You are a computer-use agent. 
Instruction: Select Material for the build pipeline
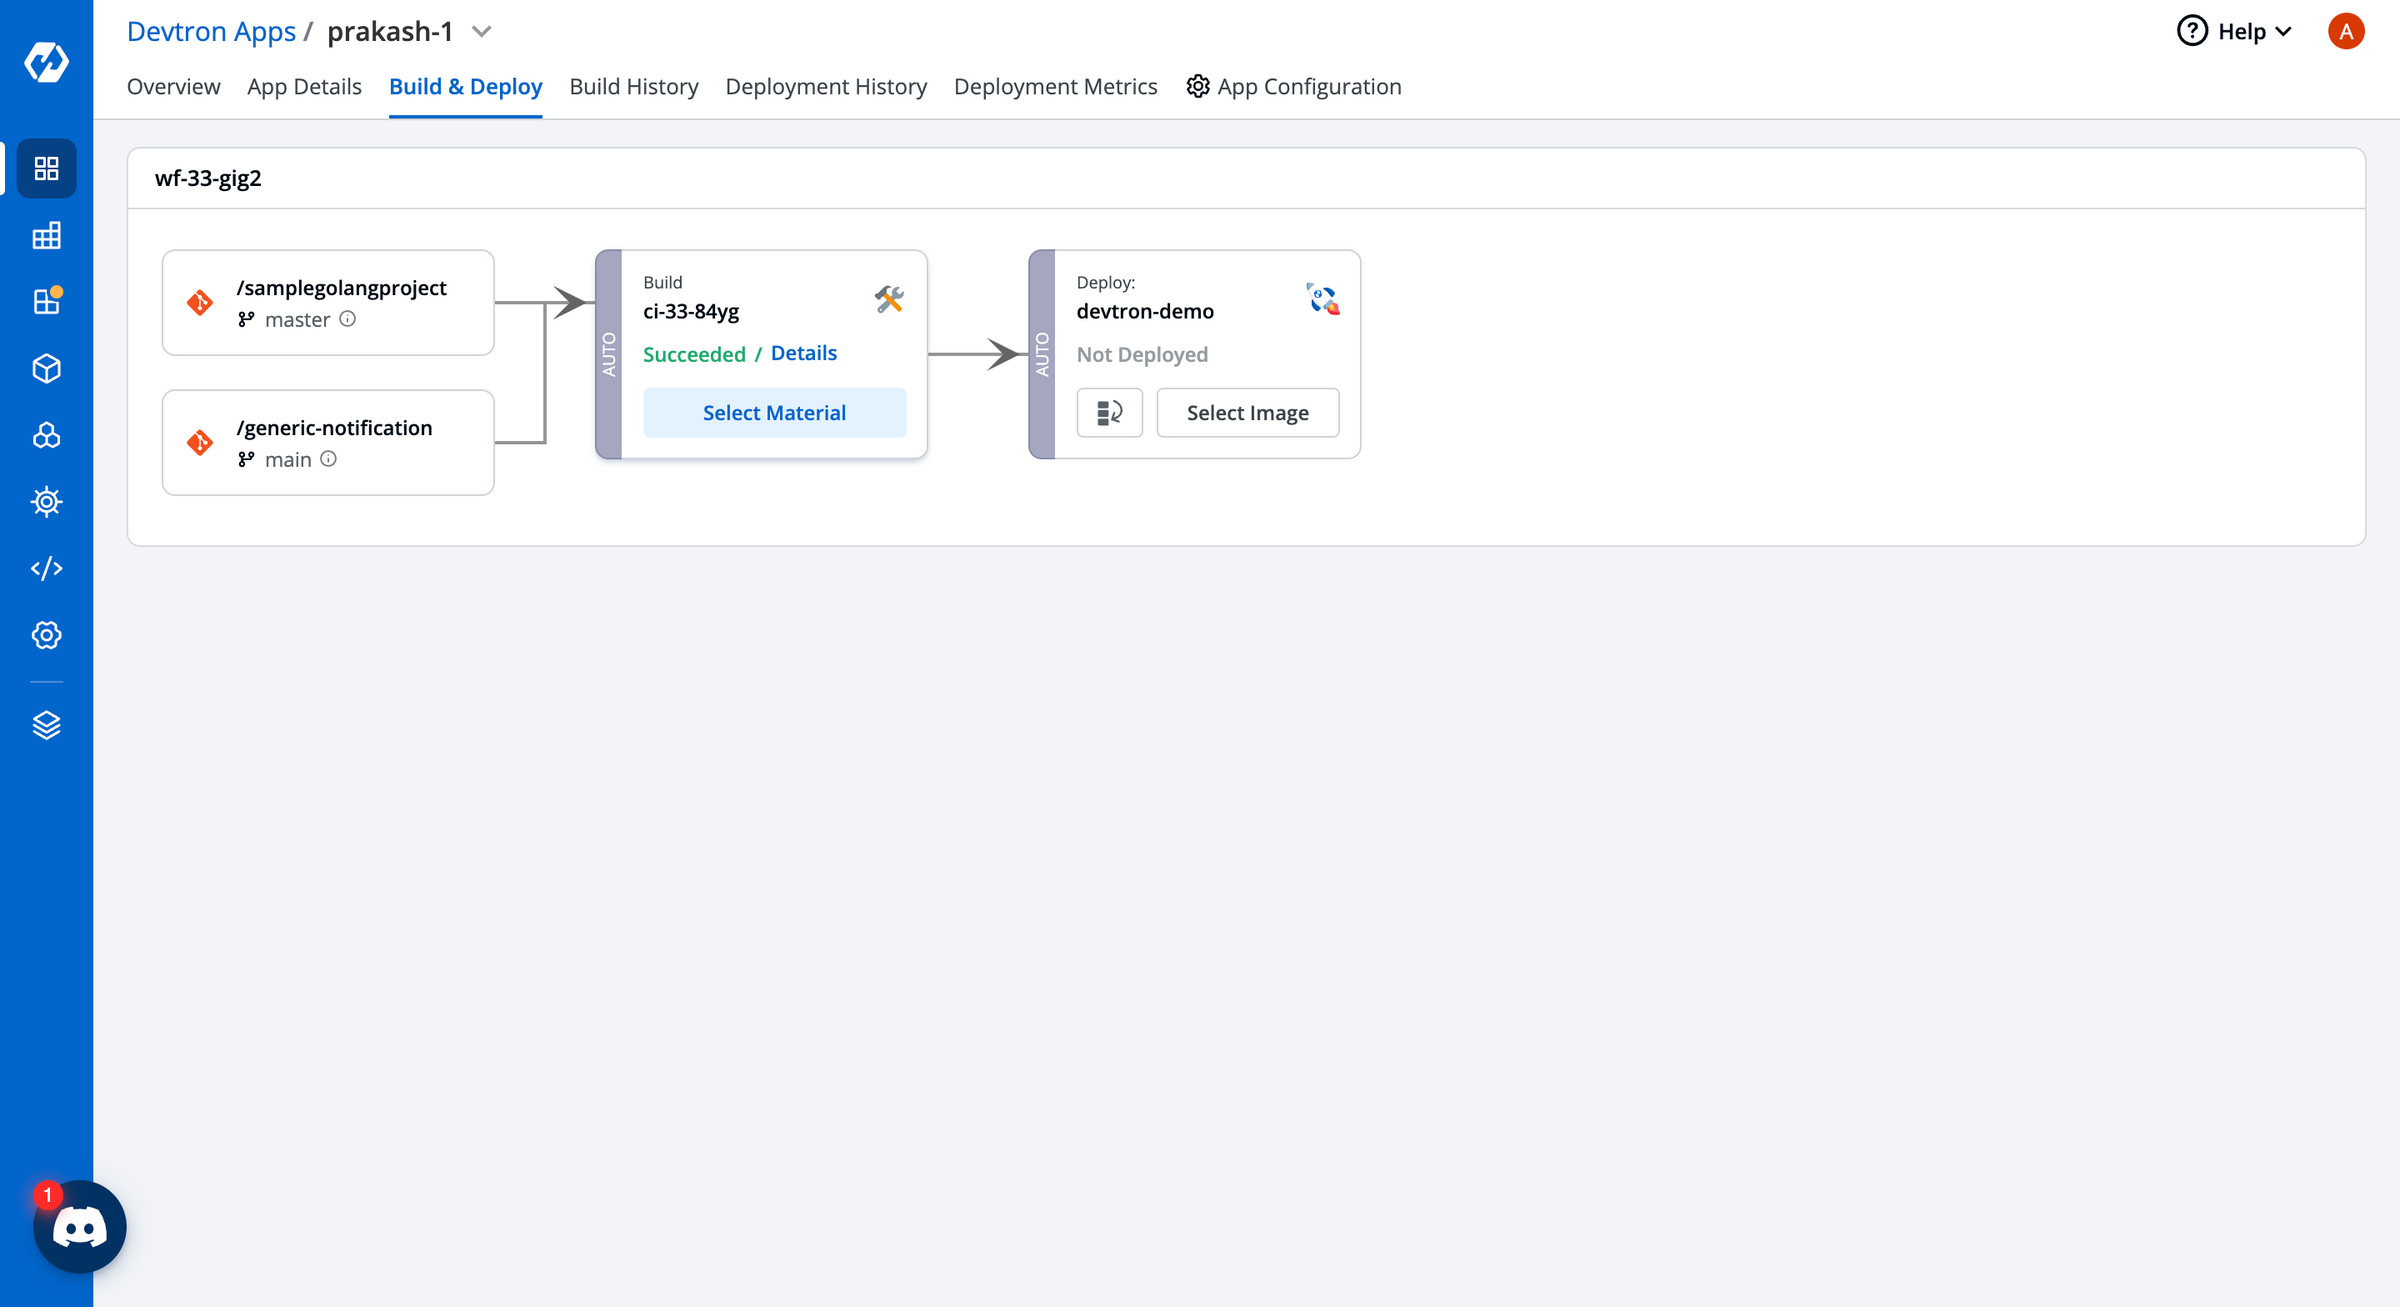(x=774, y=412)
